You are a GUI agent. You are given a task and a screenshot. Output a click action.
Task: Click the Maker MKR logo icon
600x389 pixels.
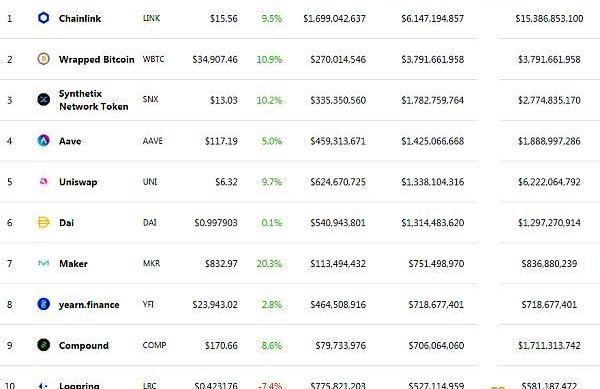point(44,263)
